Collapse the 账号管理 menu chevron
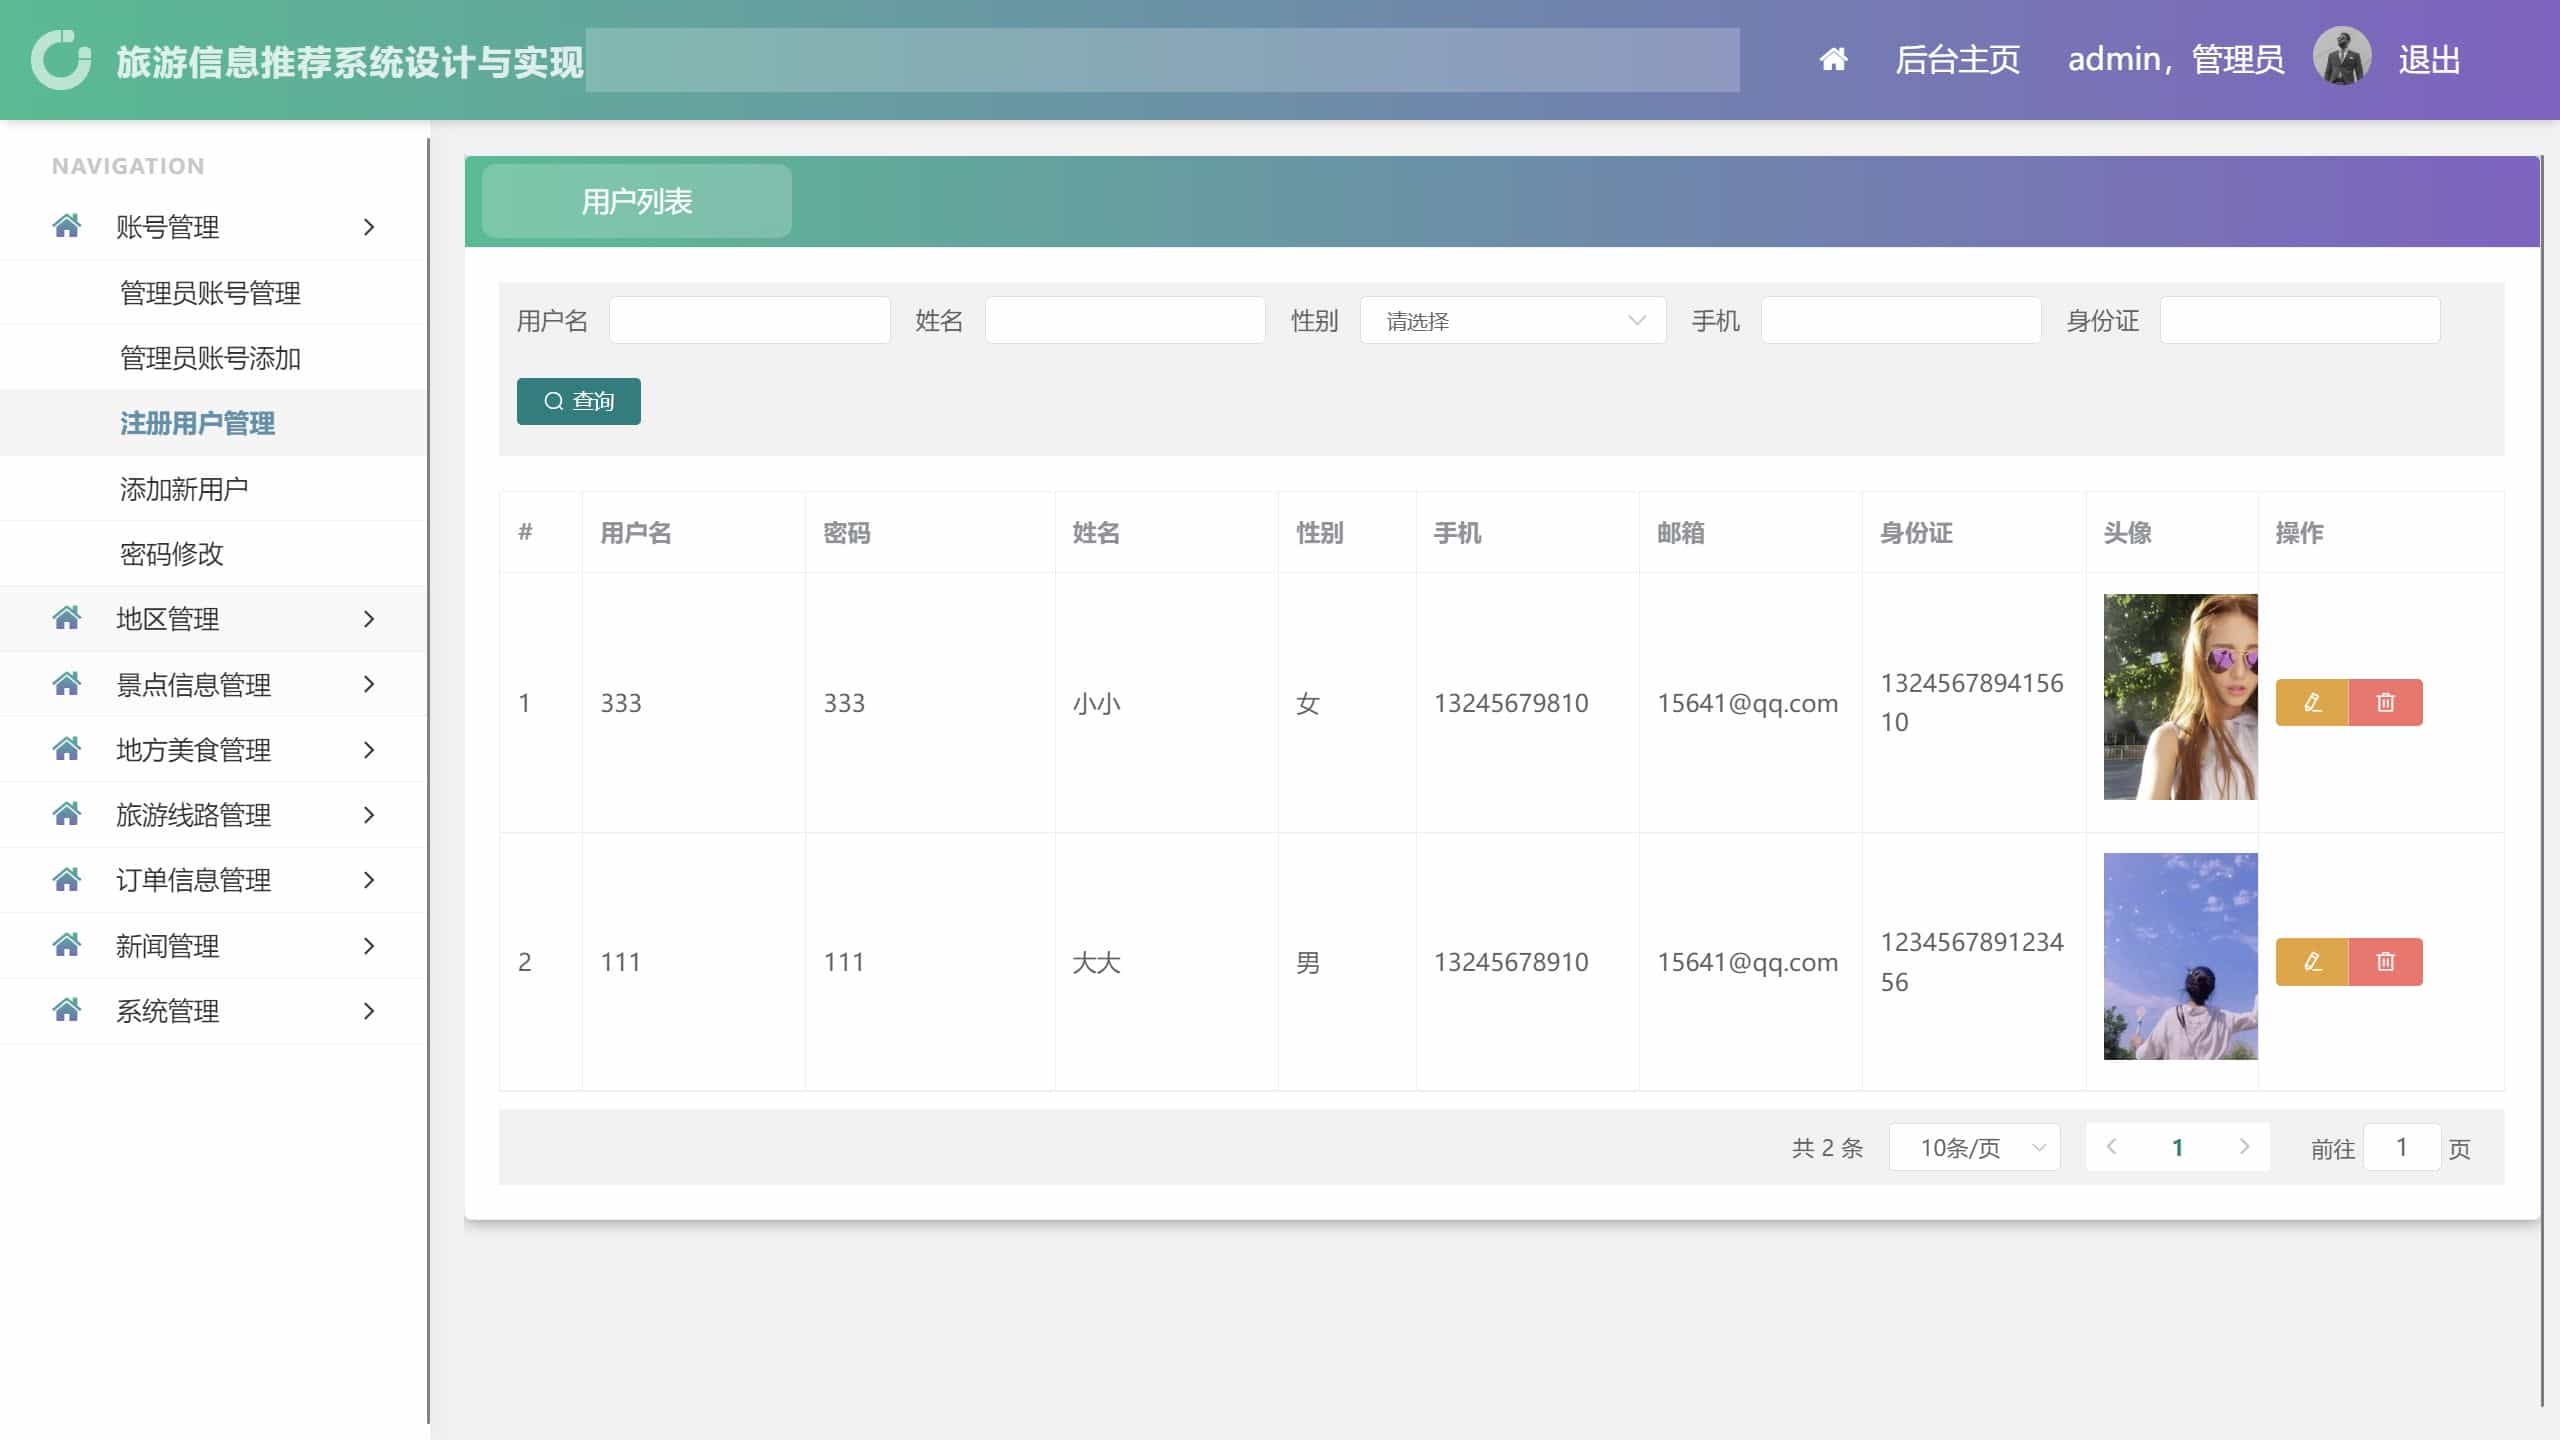Viewport: 2560px width, 1440px height. point(369,227)
